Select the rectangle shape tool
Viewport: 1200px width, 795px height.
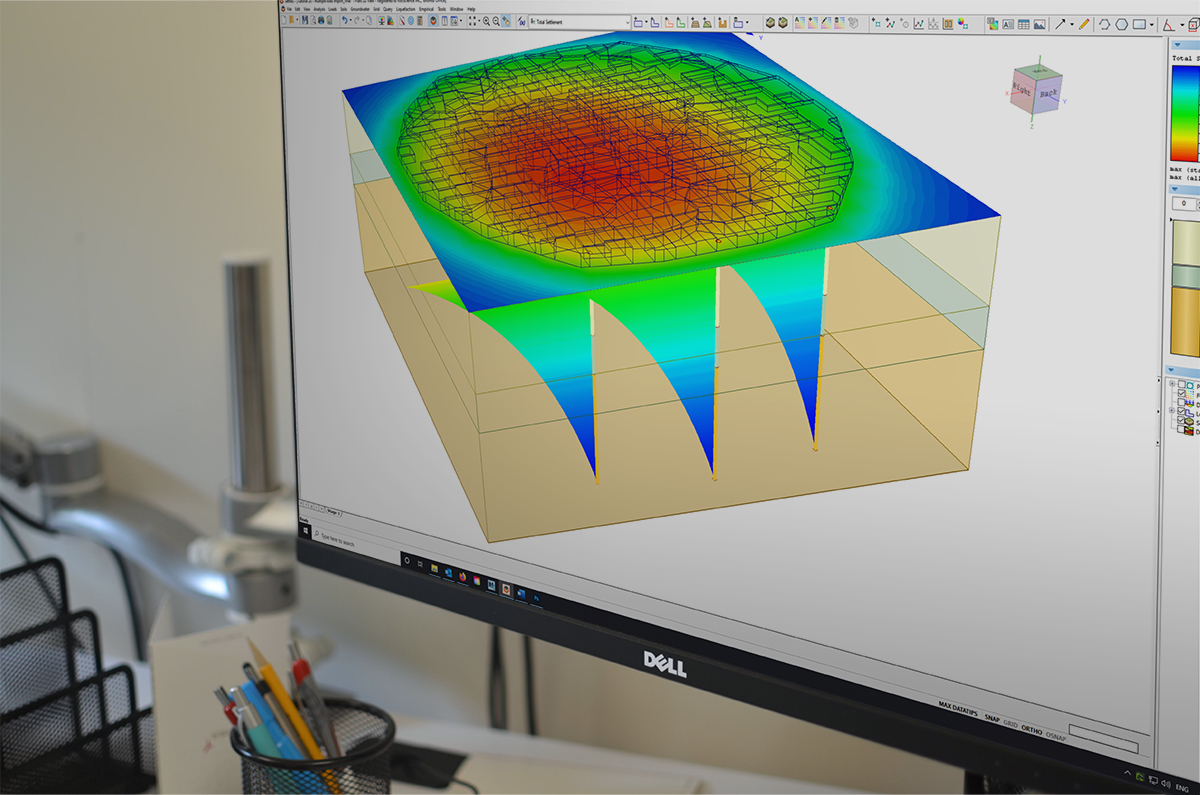(x=1139, y=24)
